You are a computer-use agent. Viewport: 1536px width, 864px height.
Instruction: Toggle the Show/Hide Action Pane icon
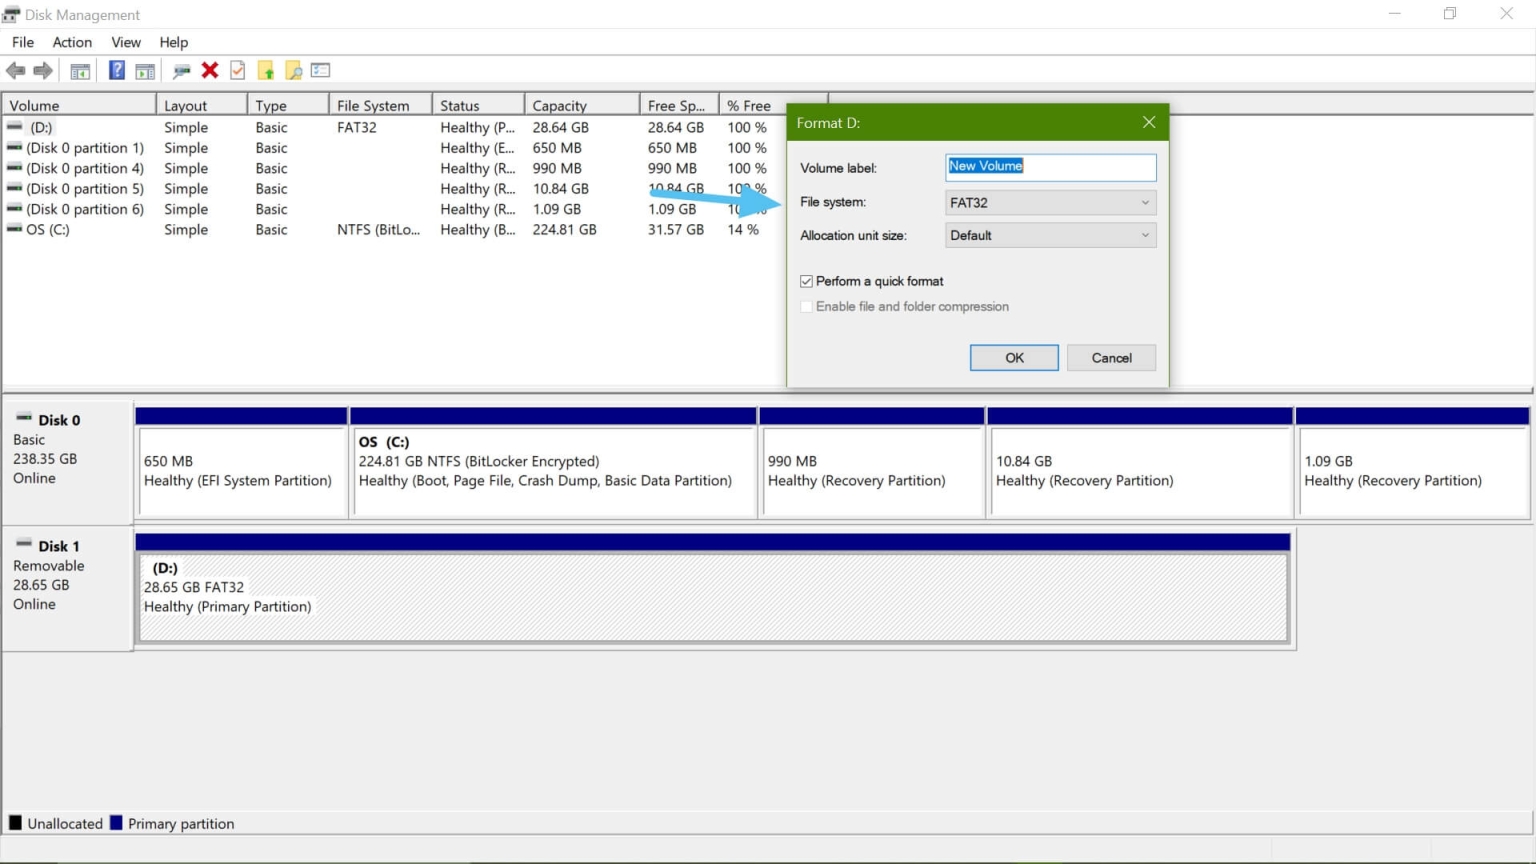coord(146,70)
